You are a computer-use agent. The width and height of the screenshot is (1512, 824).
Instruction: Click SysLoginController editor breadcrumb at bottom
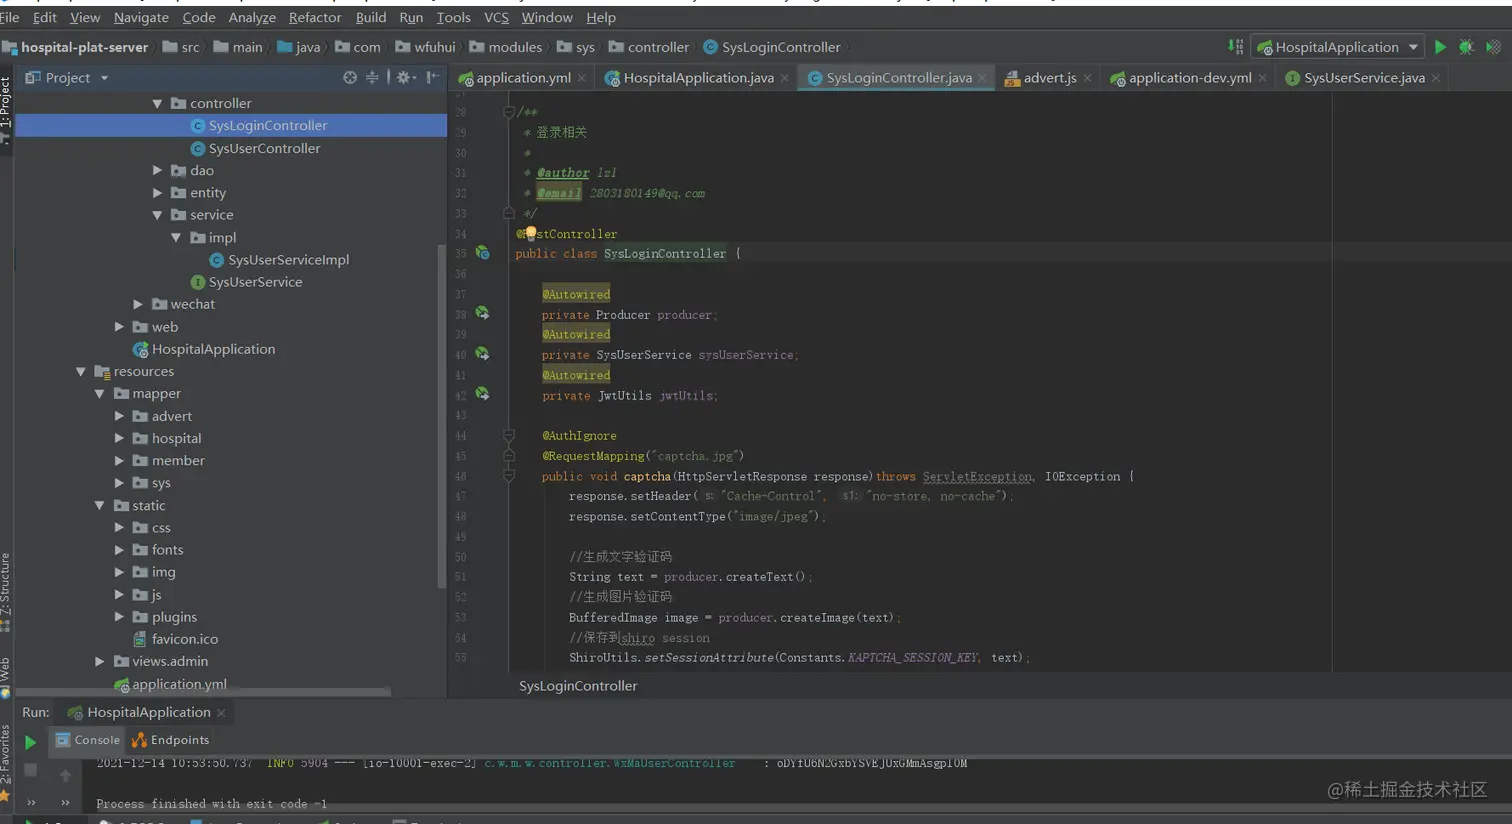click(578, 686)
